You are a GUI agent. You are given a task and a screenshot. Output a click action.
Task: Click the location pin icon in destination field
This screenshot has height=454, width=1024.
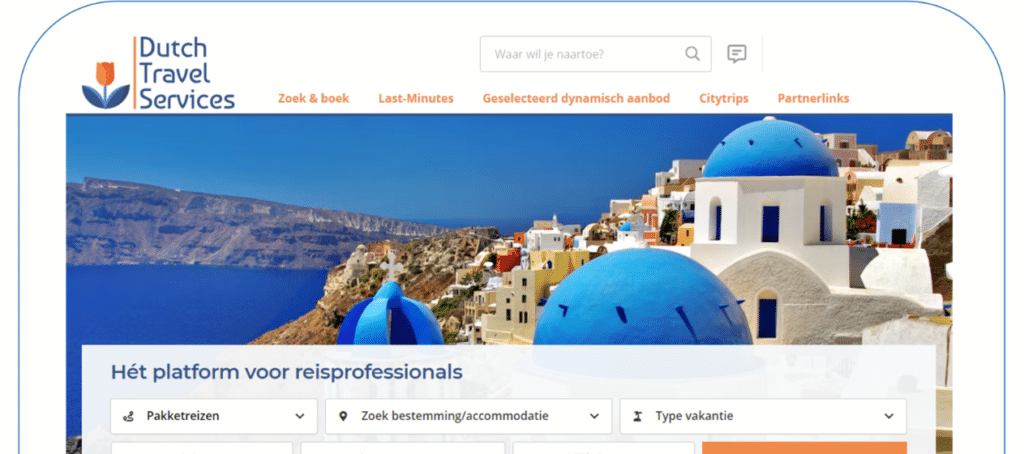pos(344,416)
